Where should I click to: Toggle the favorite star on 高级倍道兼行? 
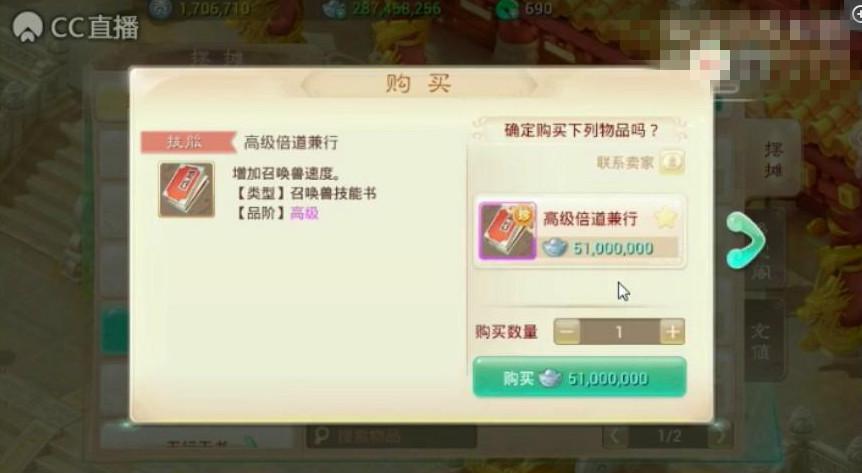(x=666, y=219)
